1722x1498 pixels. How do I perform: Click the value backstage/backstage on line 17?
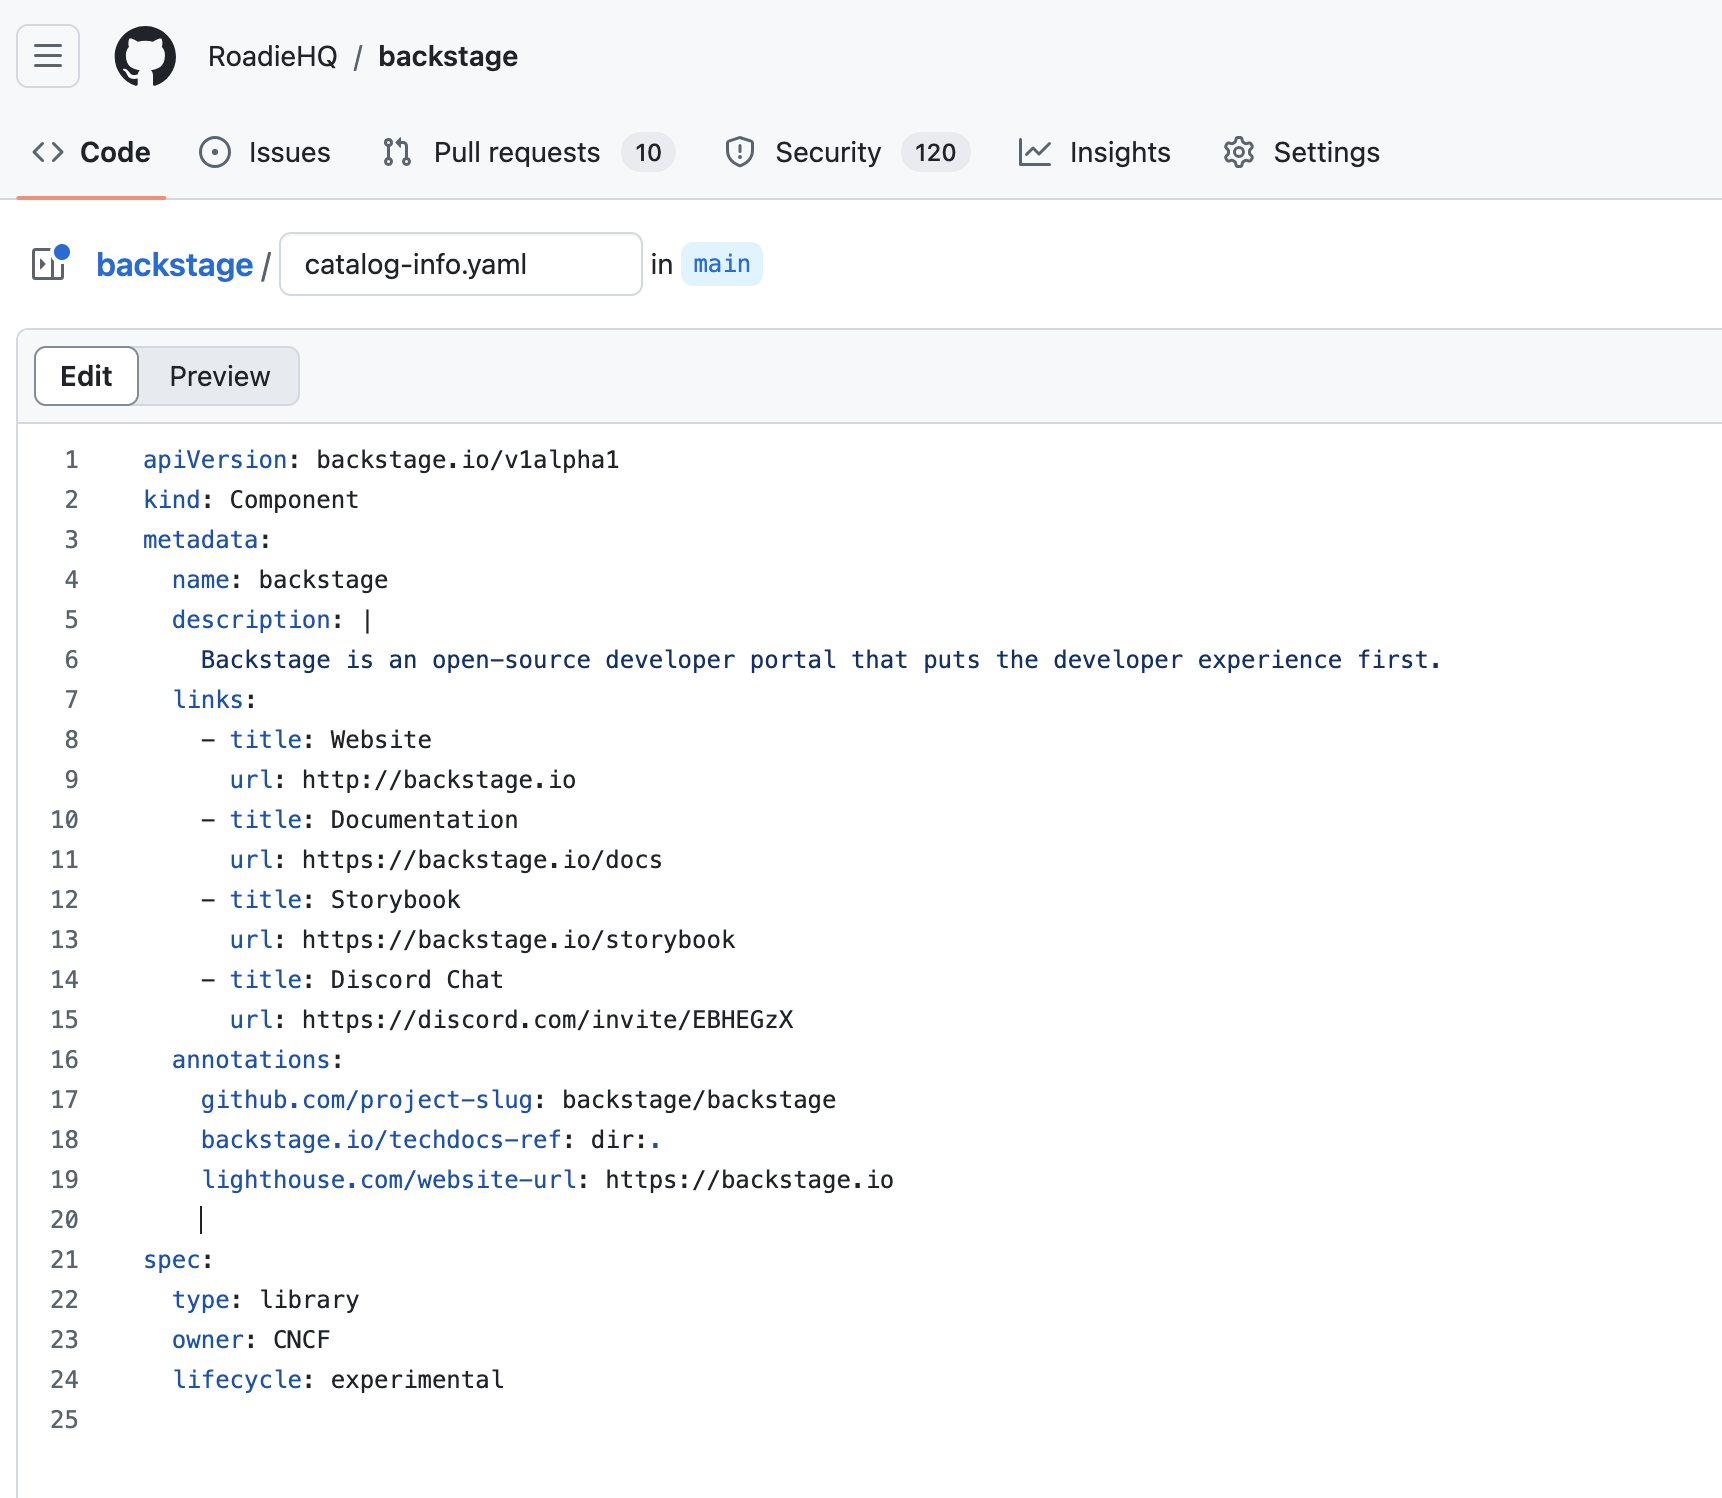pyautogui.click(x=699, y=1100)
